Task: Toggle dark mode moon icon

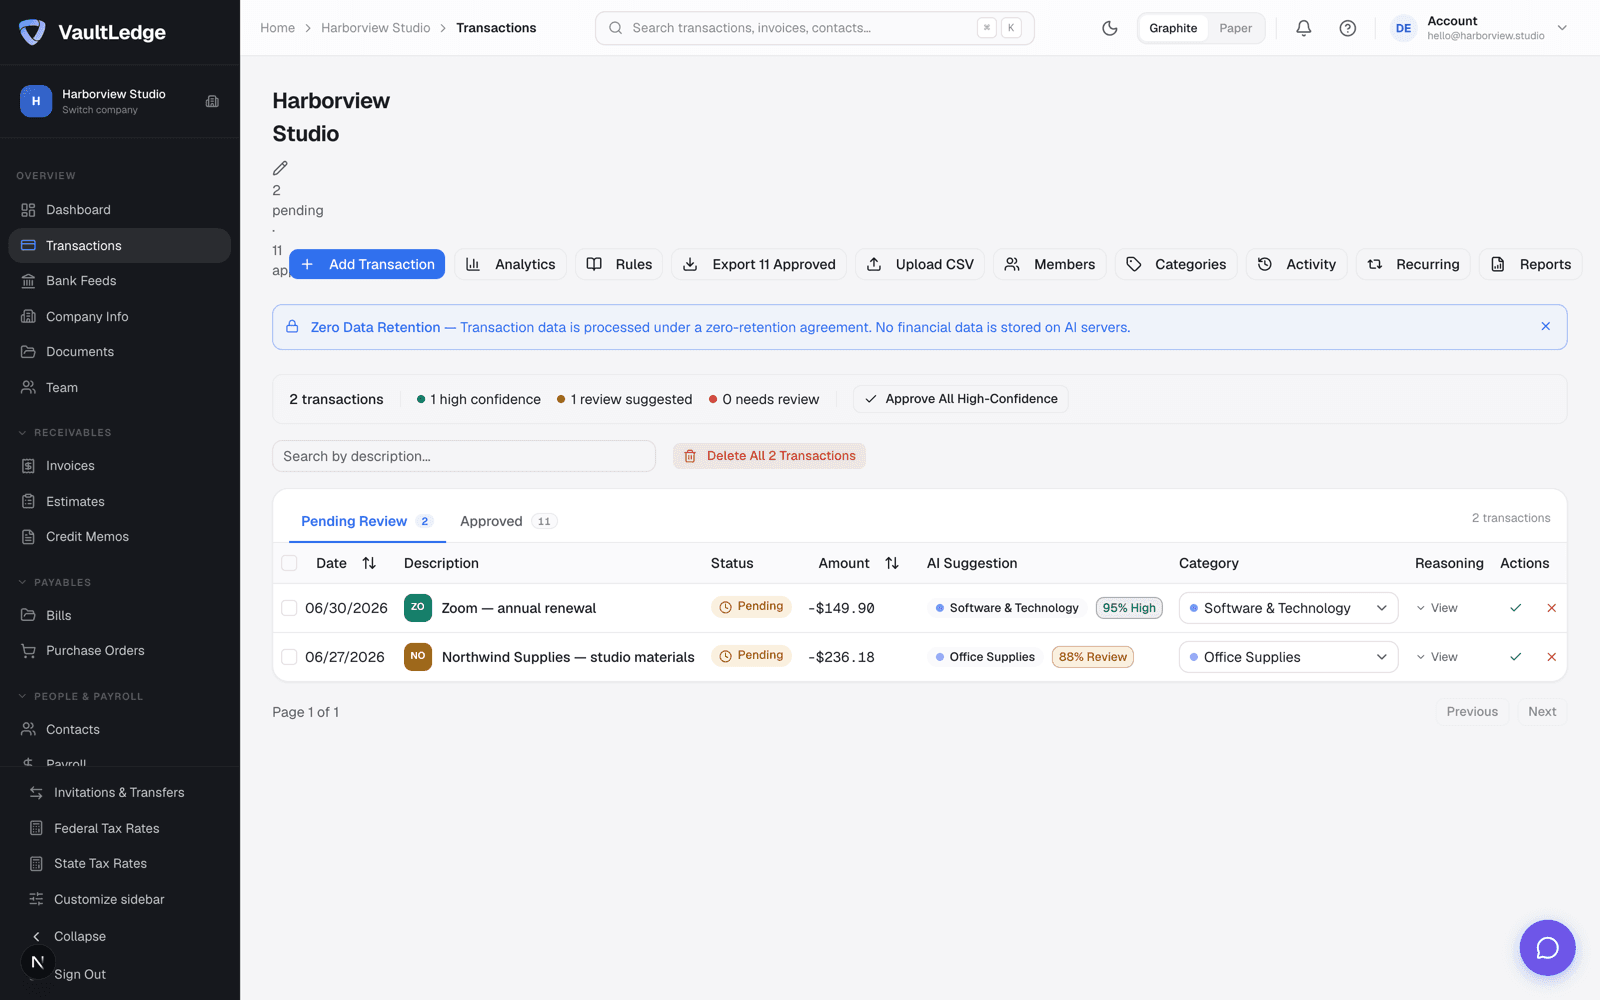Action: point(1110,28)
